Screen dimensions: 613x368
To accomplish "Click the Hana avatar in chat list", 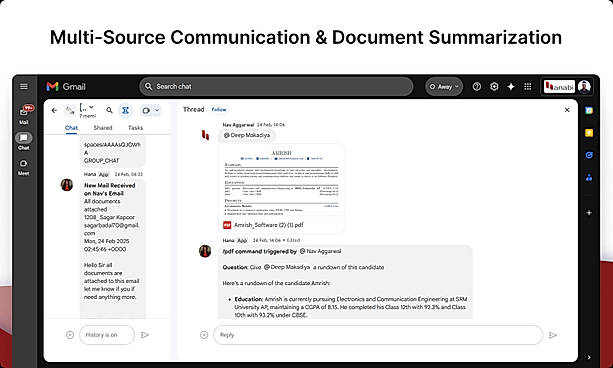I will (67, 185).
